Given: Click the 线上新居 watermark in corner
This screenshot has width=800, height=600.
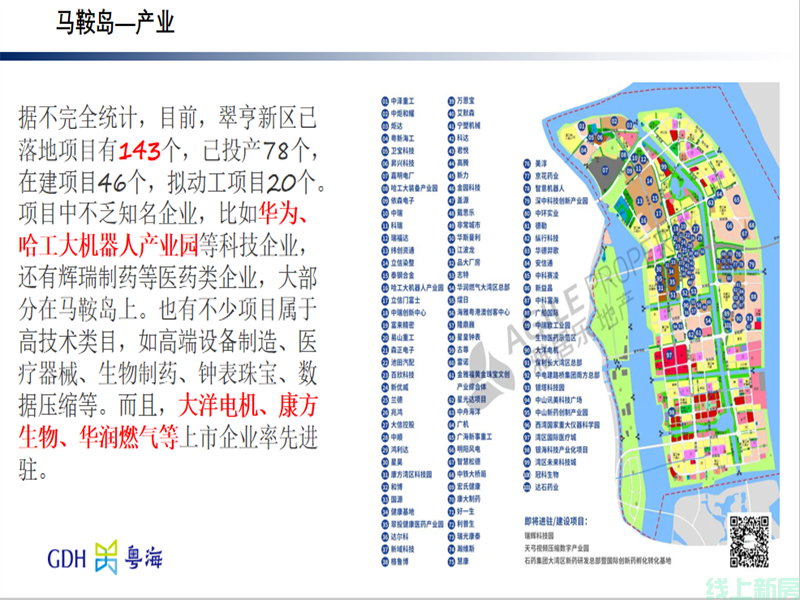Looking at the screenshot, I should pyautogui.click(x=757, y=586).
